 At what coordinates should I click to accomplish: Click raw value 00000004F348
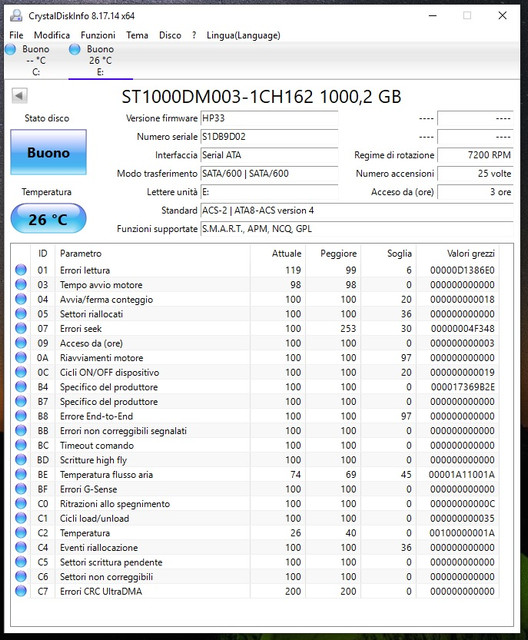click(462, 329)
